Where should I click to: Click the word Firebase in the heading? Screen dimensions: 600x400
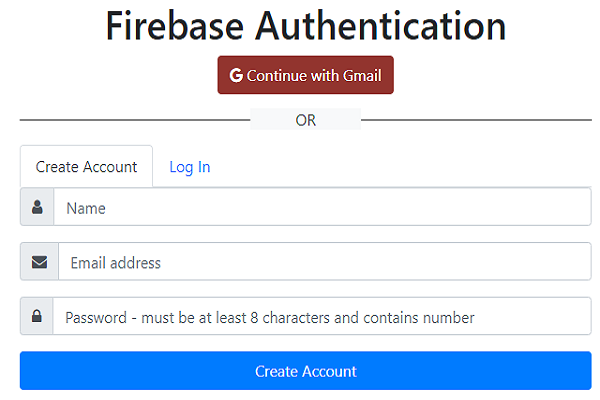coord(175,26)
